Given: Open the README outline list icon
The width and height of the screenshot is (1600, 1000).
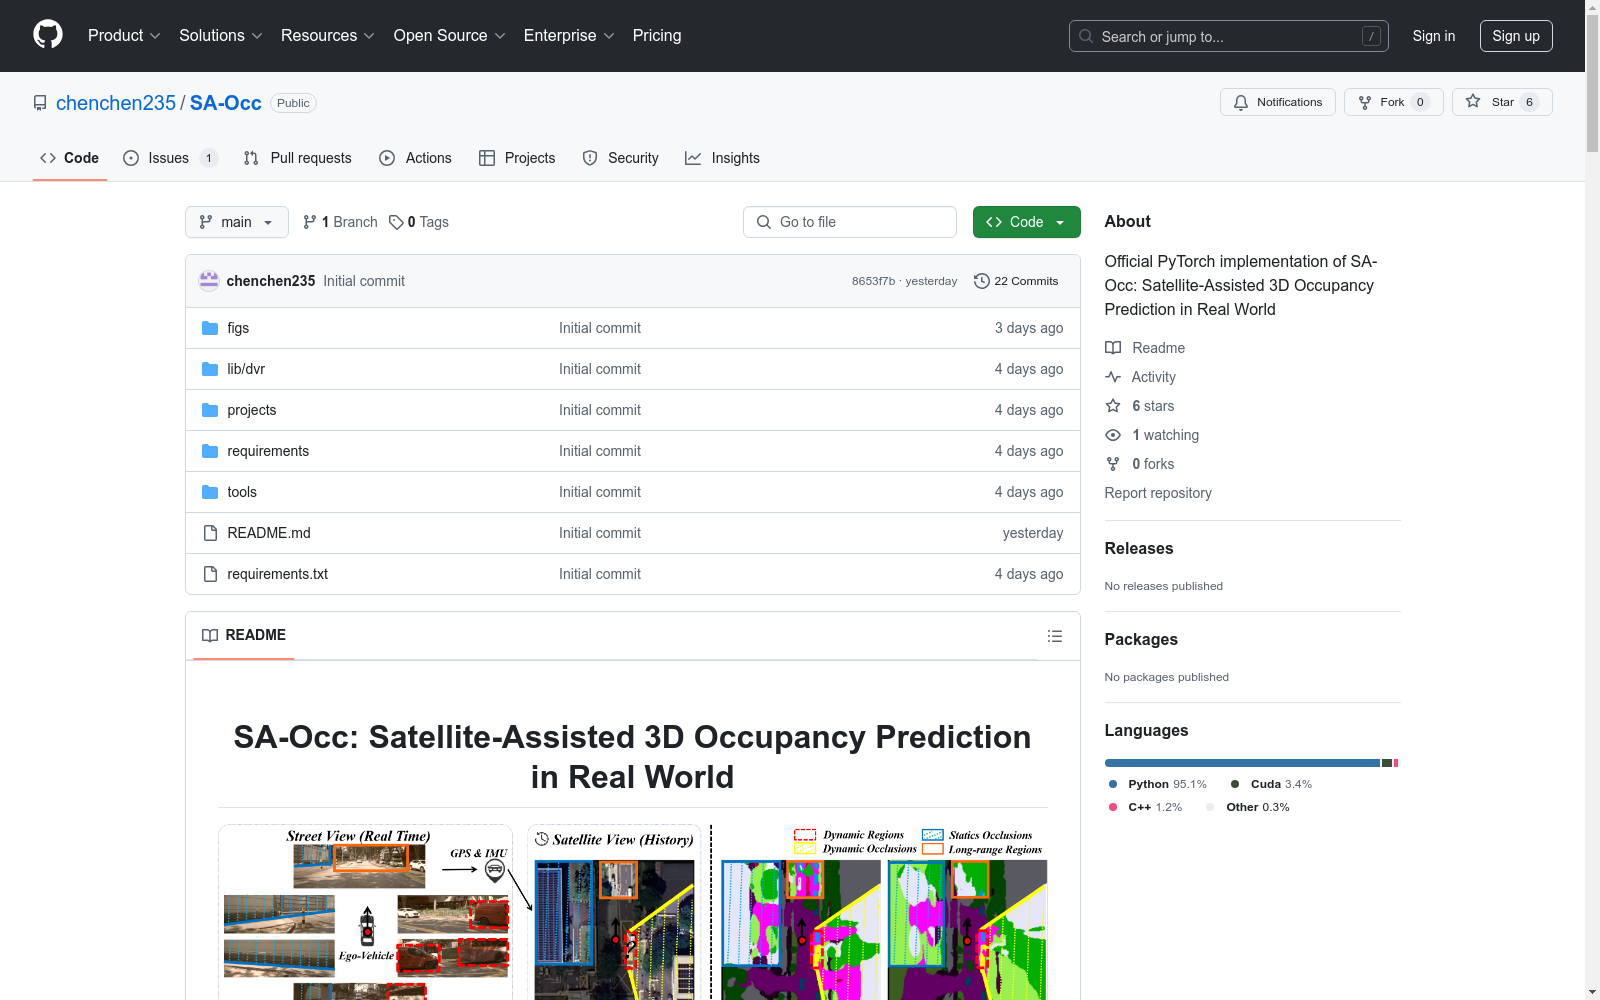Looking at the screenshot, I should coord(1054,636).
